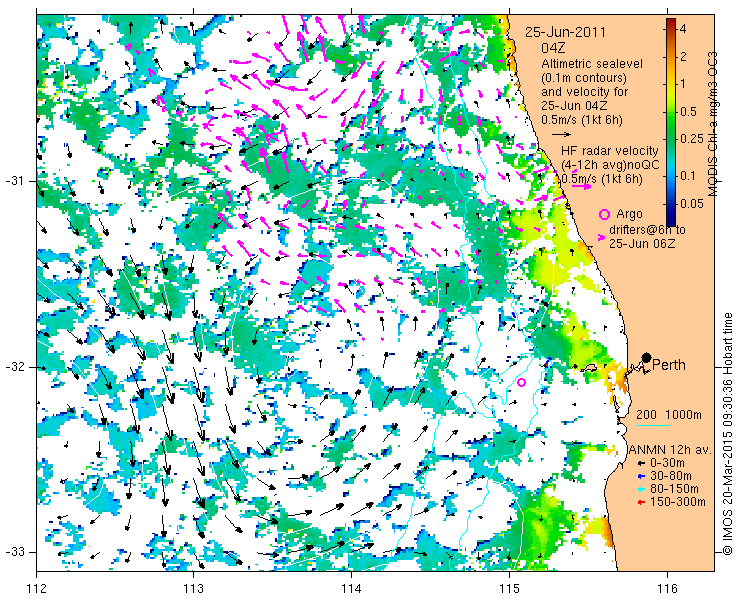The image size is (740, 600).
Task: Click the 'drifters@6h to' legend text
Action: coord(647,229)
